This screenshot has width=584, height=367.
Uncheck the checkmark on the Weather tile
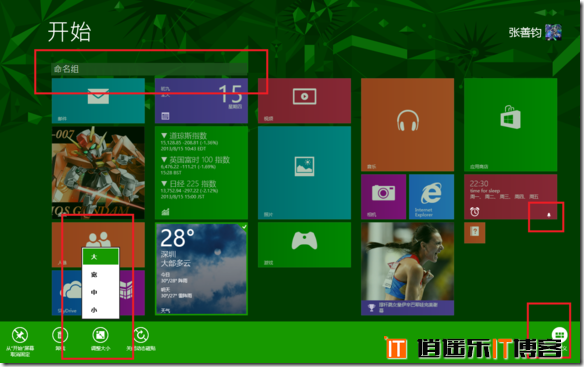[x=244, y=226]
